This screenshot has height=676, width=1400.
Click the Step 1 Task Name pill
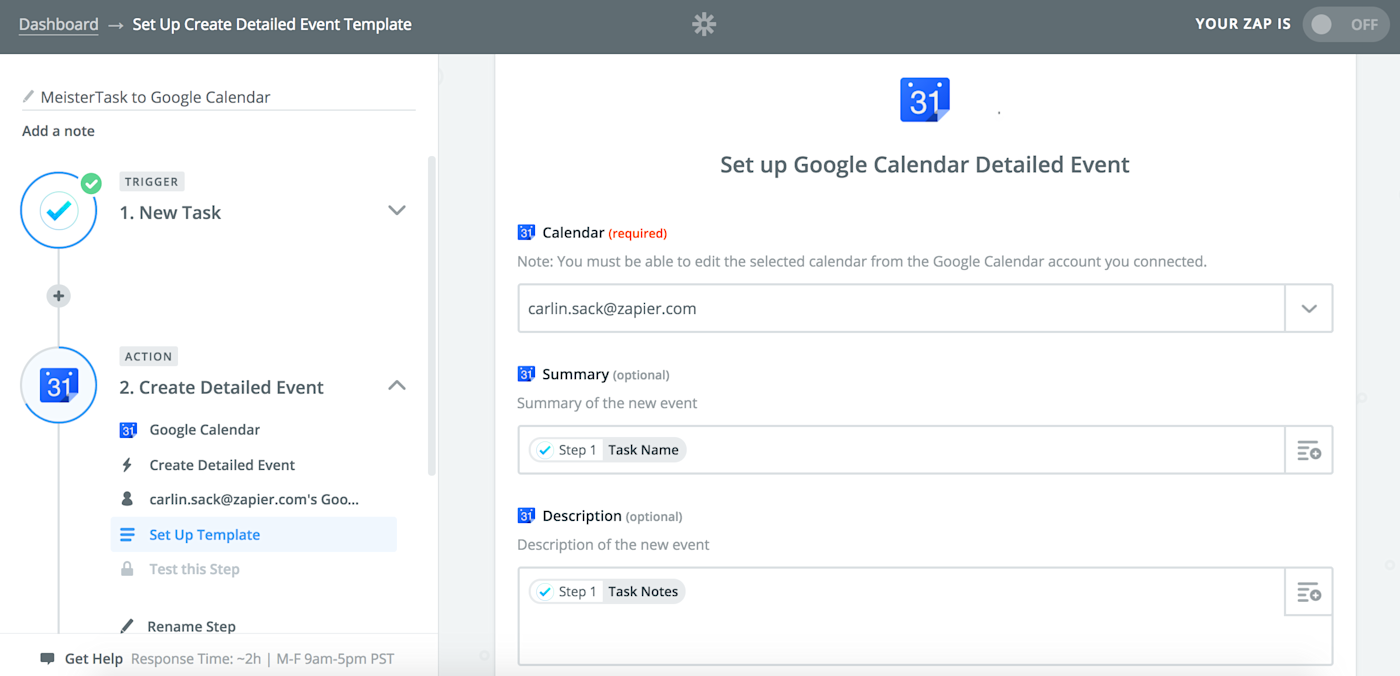(x=607, y=450)
